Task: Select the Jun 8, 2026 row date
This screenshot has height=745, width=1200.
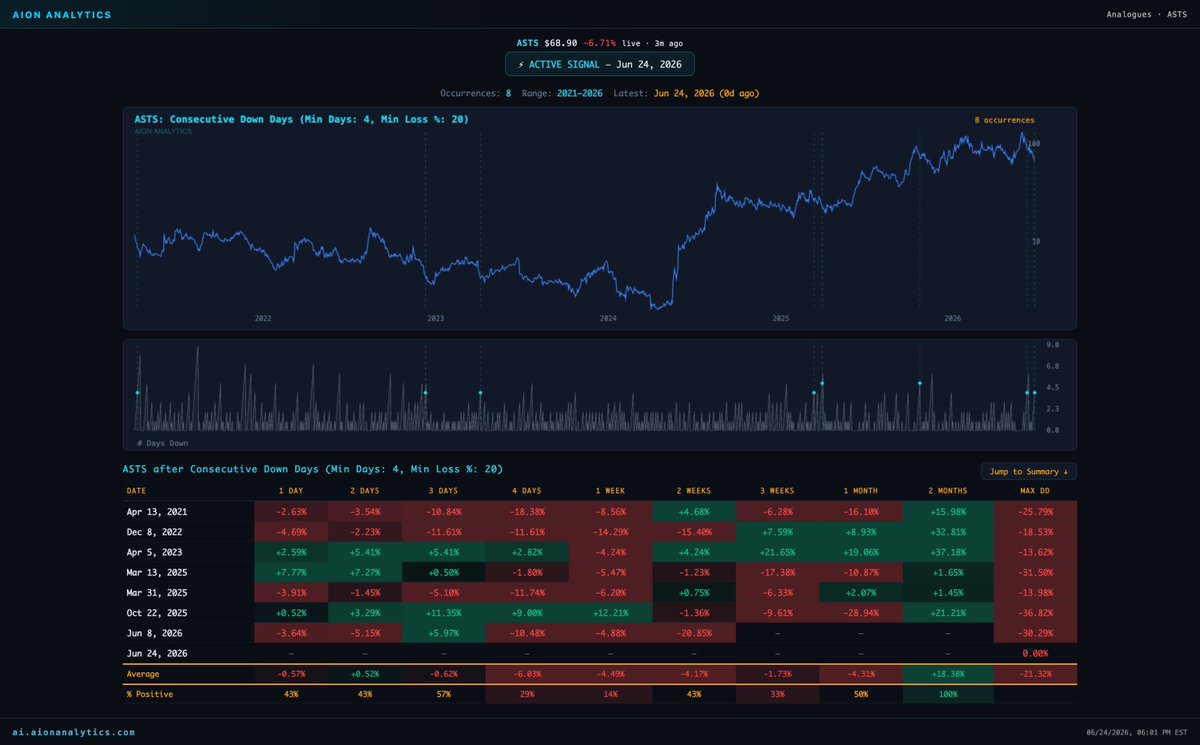Action: [154, 633]
